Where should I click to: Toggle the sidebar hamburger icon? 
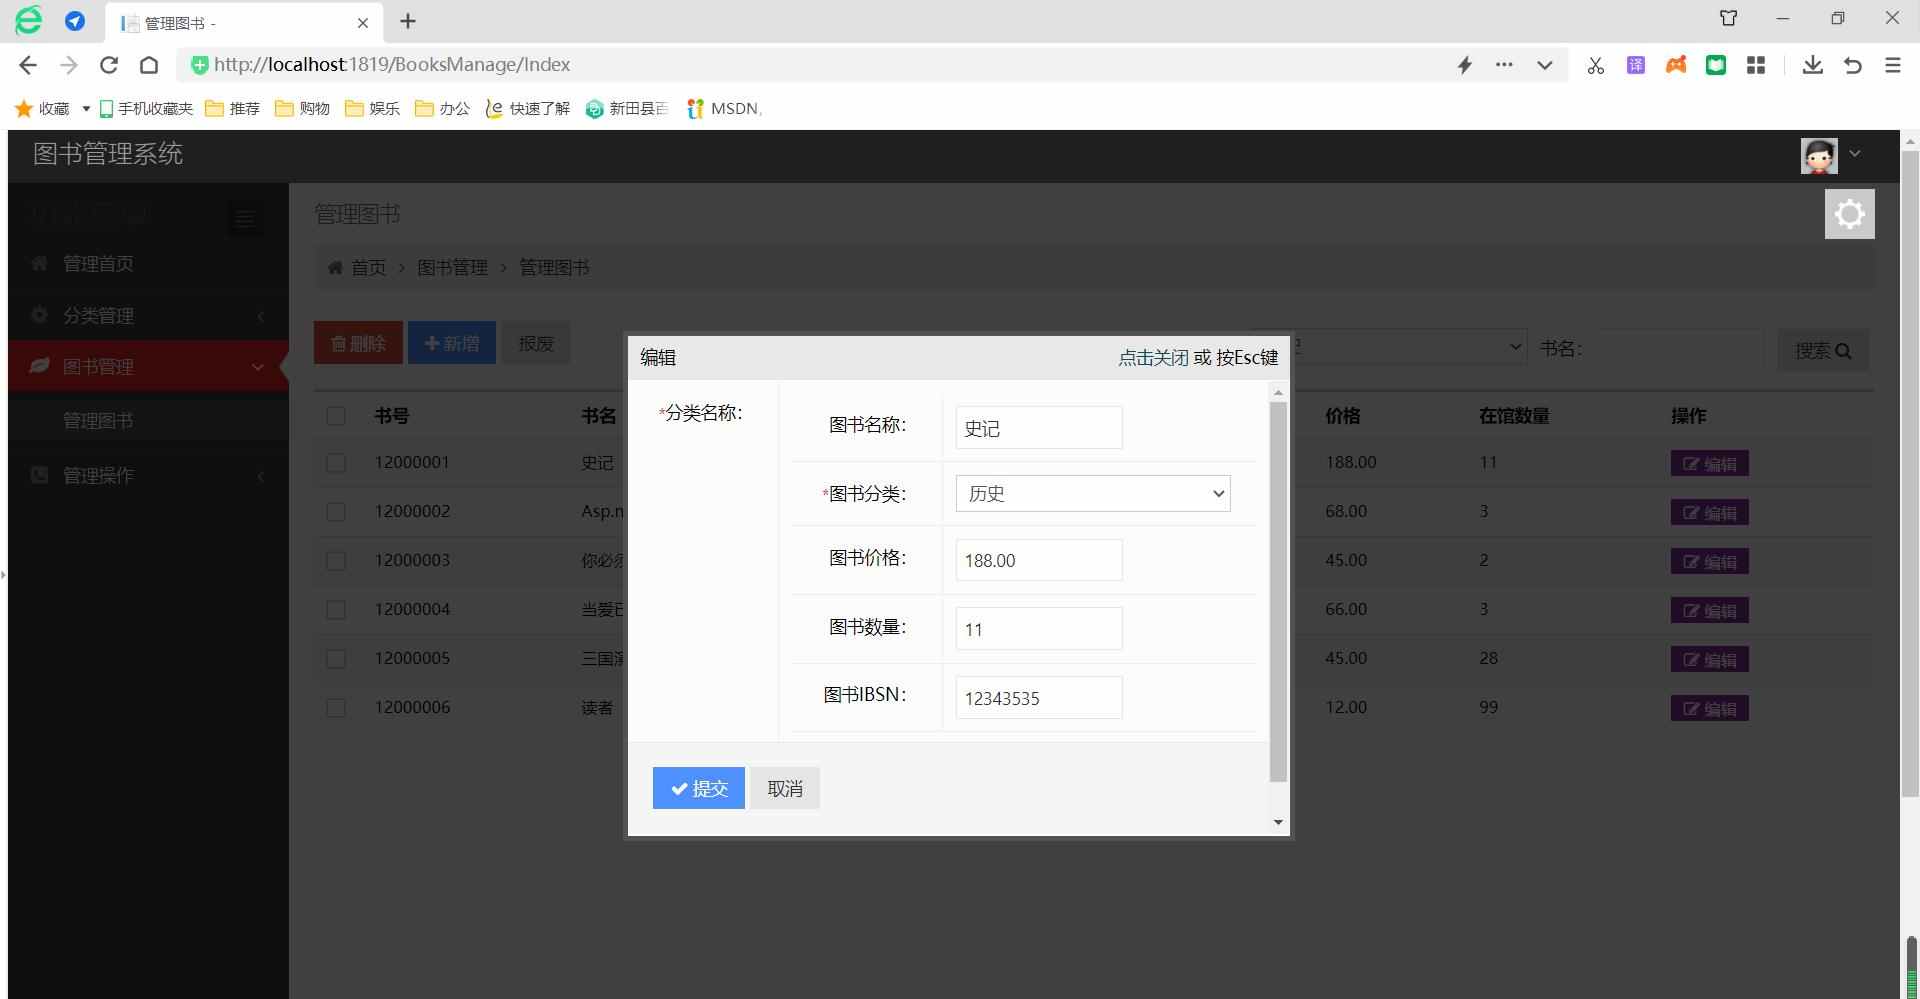(x=245, y=219)
